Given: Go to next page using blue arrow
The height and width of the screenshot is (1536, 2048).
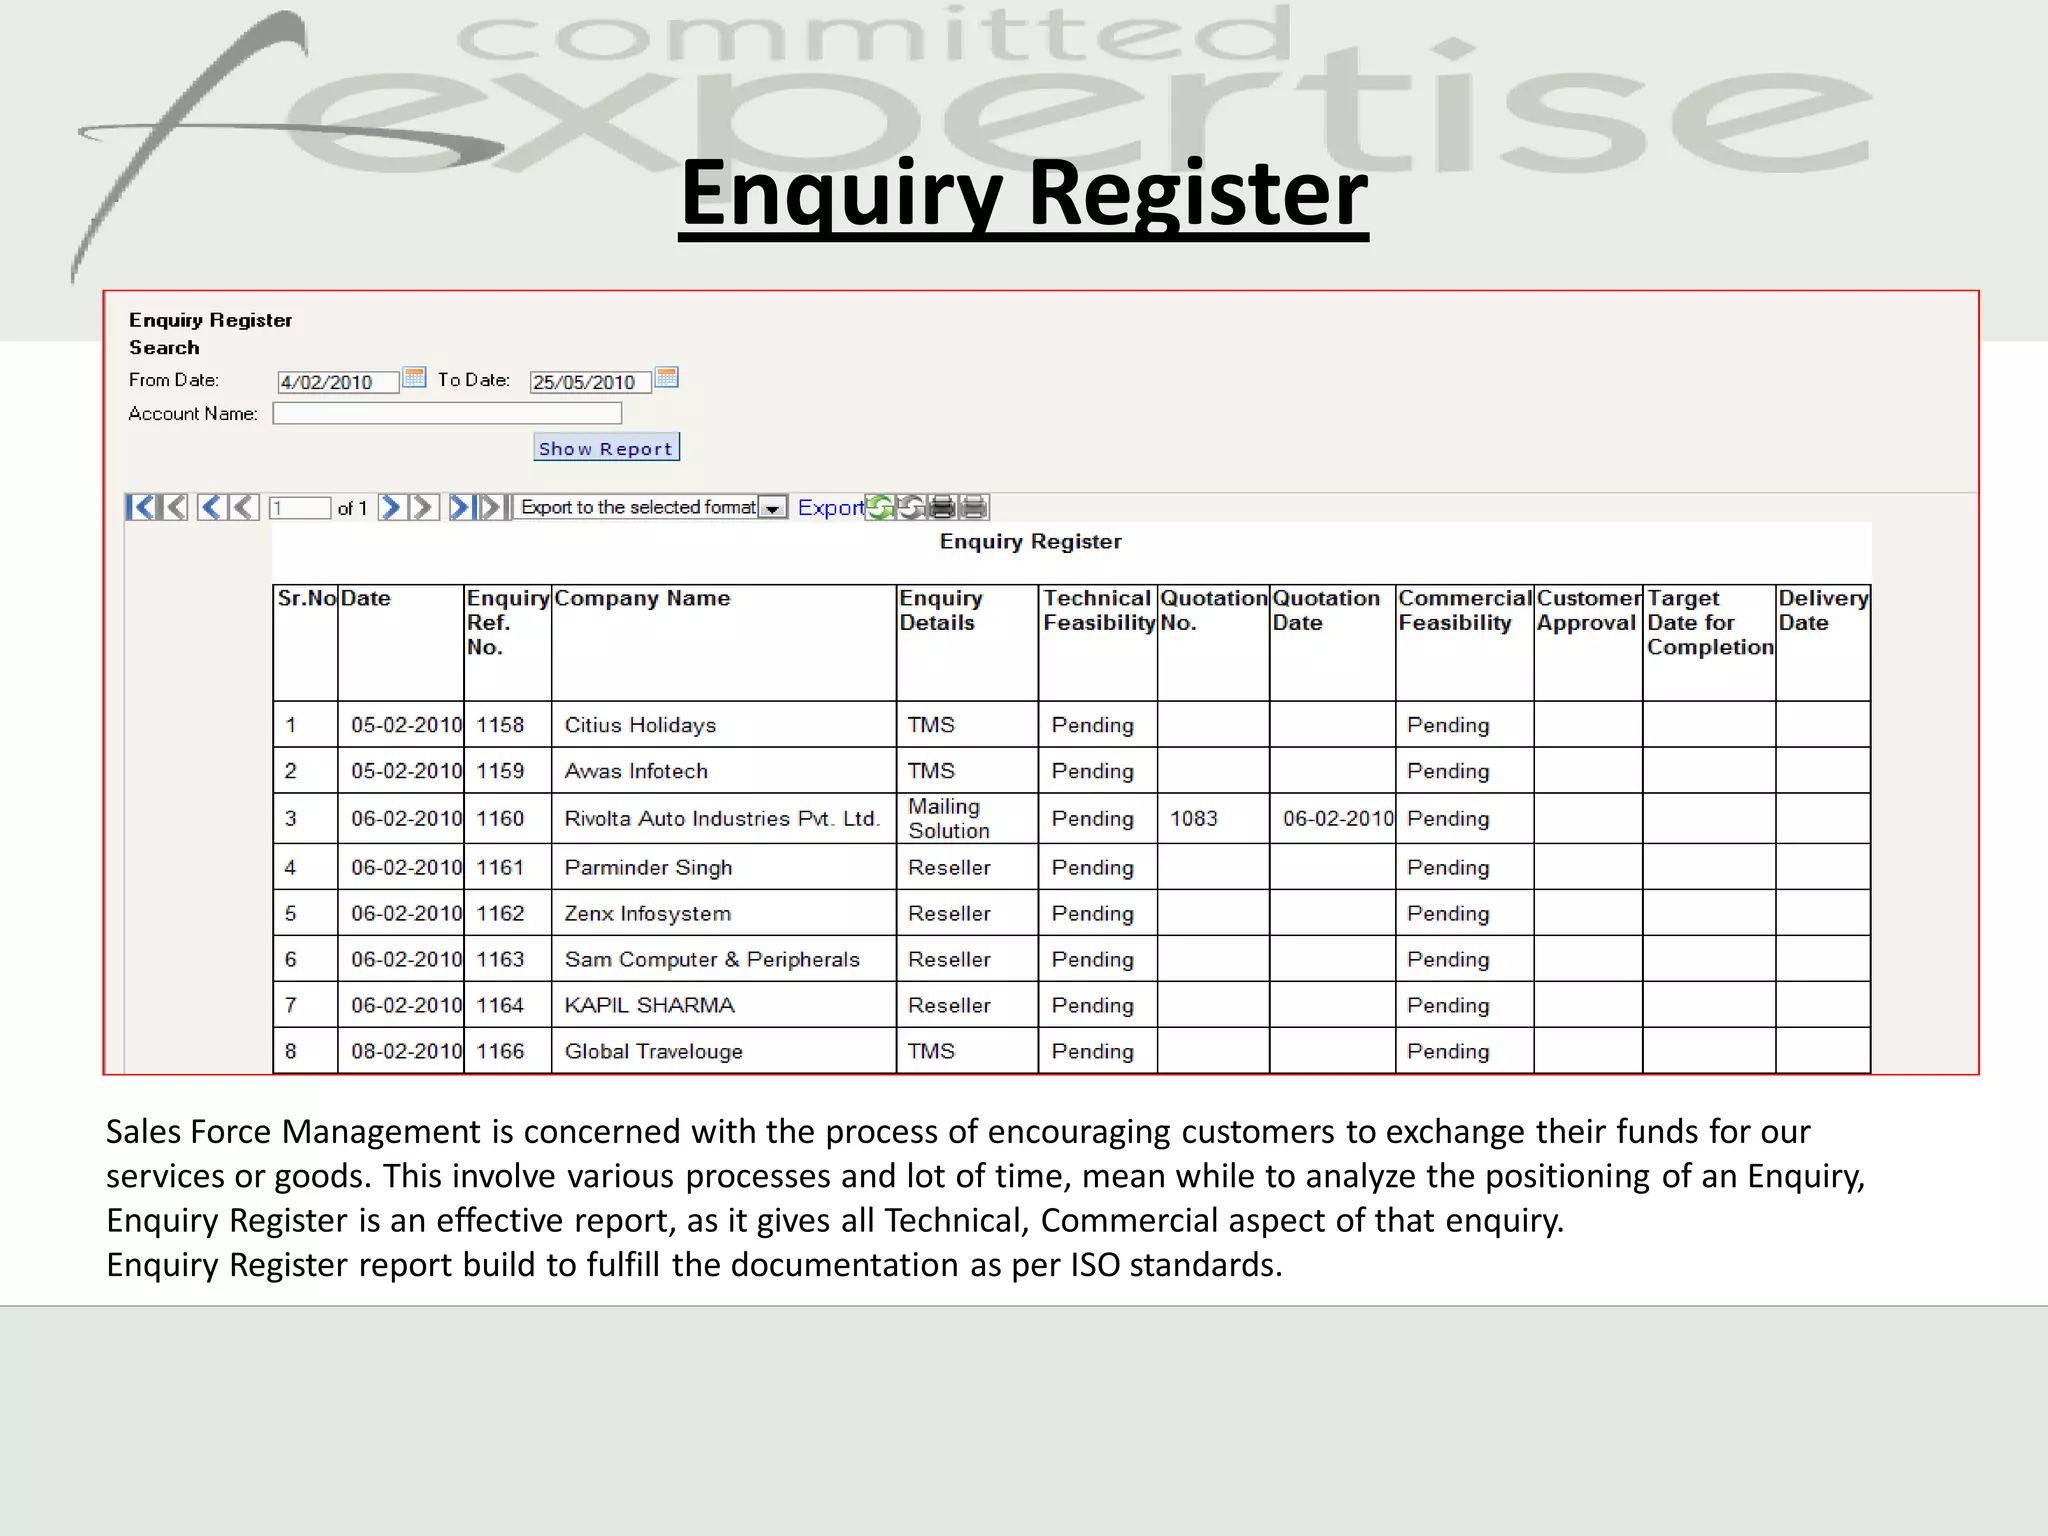Looking at the screenshot, I should coord(392,507).
